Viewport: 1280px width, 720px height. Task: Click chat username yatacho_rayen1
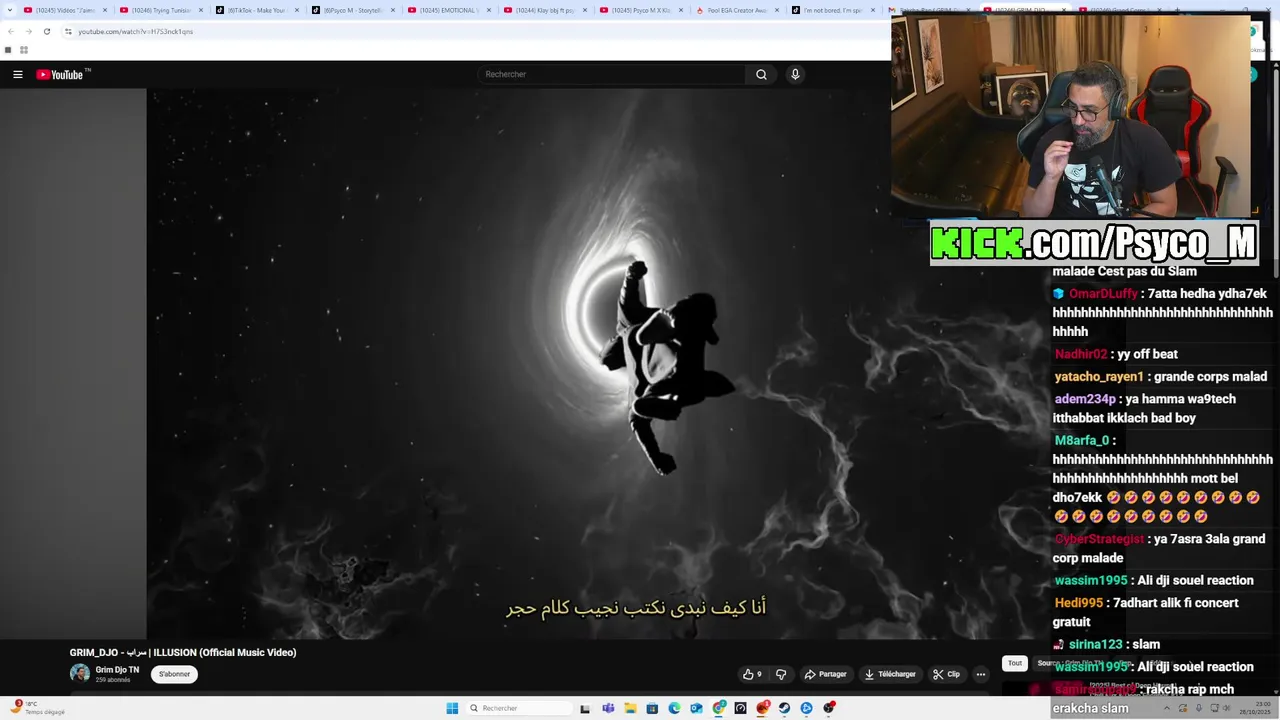point(1099,377)
